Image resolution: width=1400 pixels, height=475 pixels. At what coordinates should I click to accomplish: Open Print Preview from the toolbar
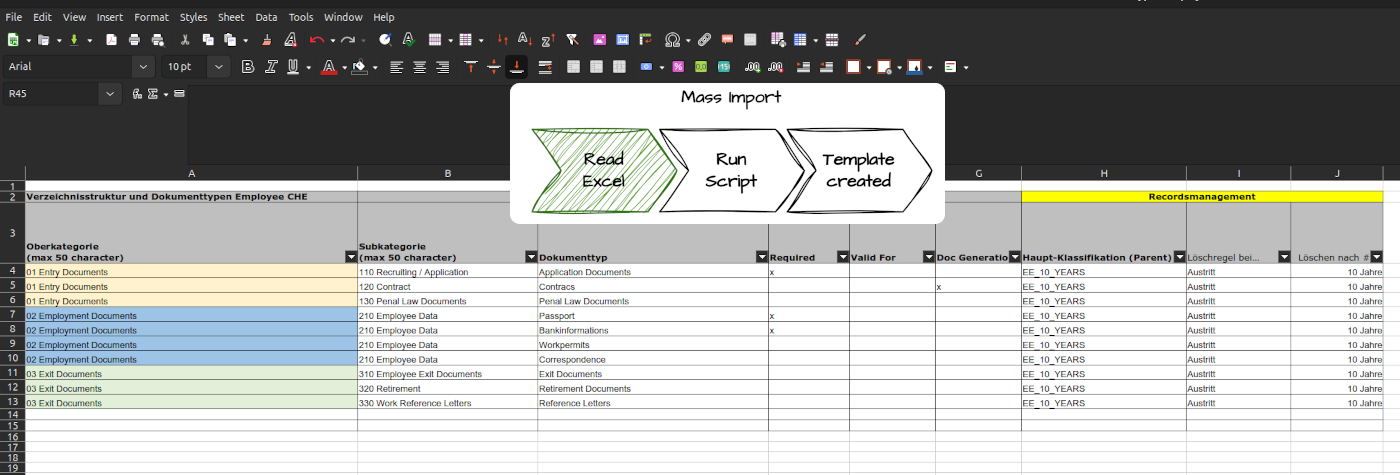(157, 40)
